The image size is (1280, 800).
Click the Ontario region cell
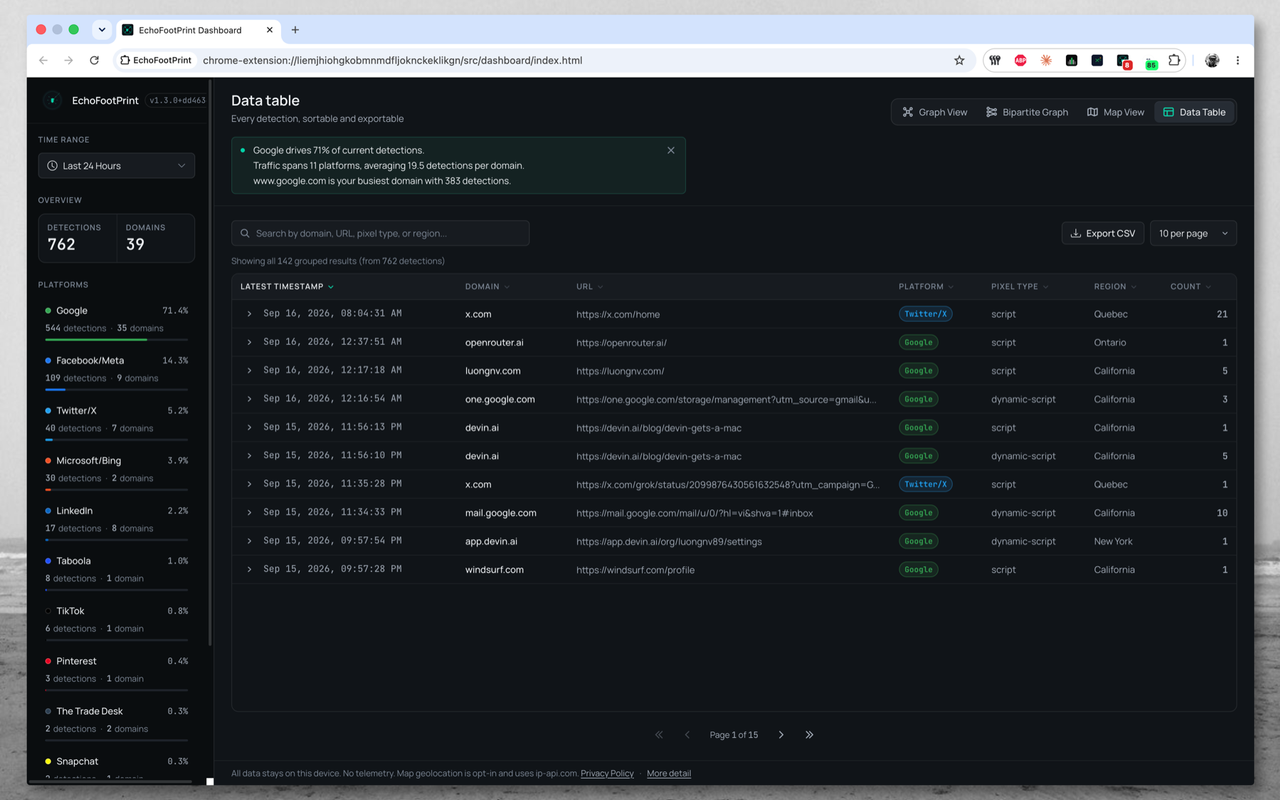tap(1110, 342)
